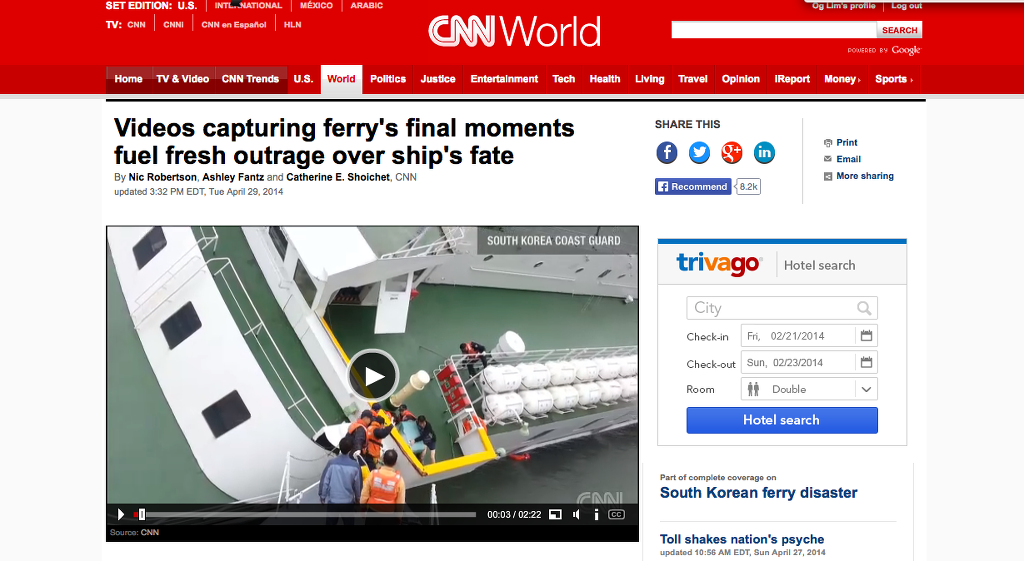Click the video info icon

coord(596,515)
